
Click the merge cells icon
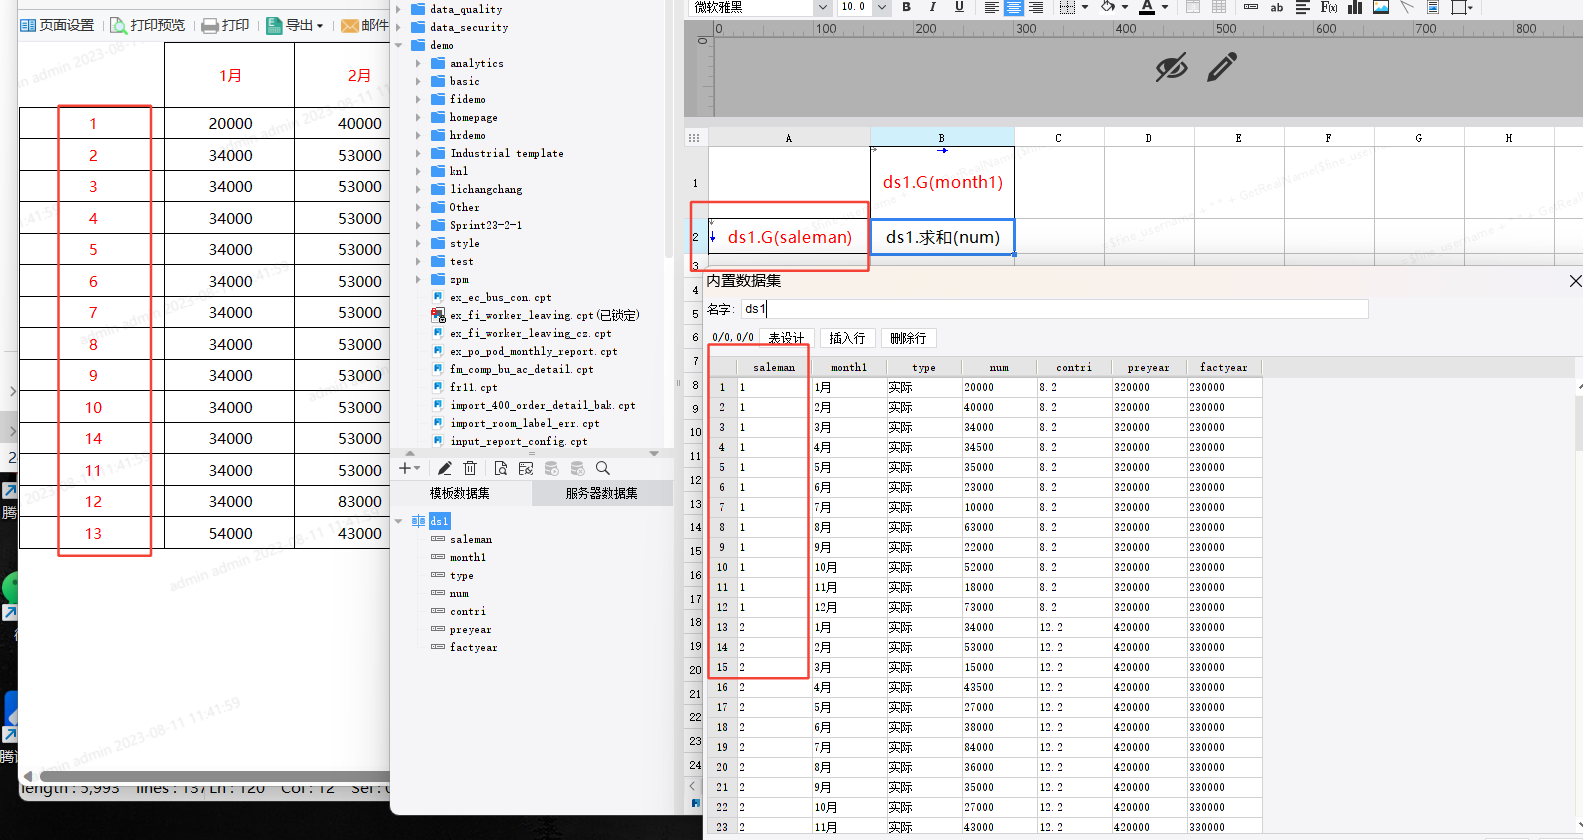point(1193,7)
